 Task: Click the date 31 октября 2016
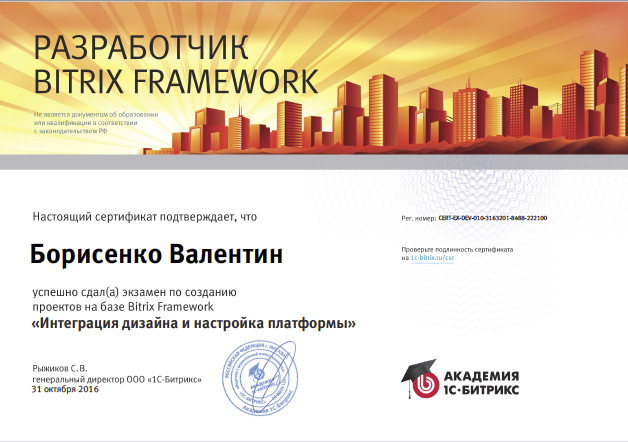click(x=65, y=389)
